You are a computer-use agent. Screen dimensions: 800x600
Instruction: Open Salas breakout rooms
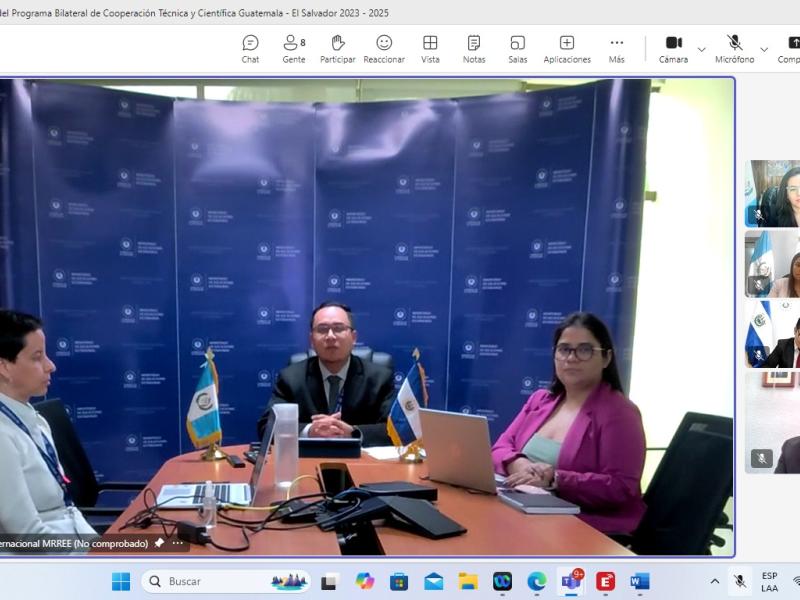(517, 48)
